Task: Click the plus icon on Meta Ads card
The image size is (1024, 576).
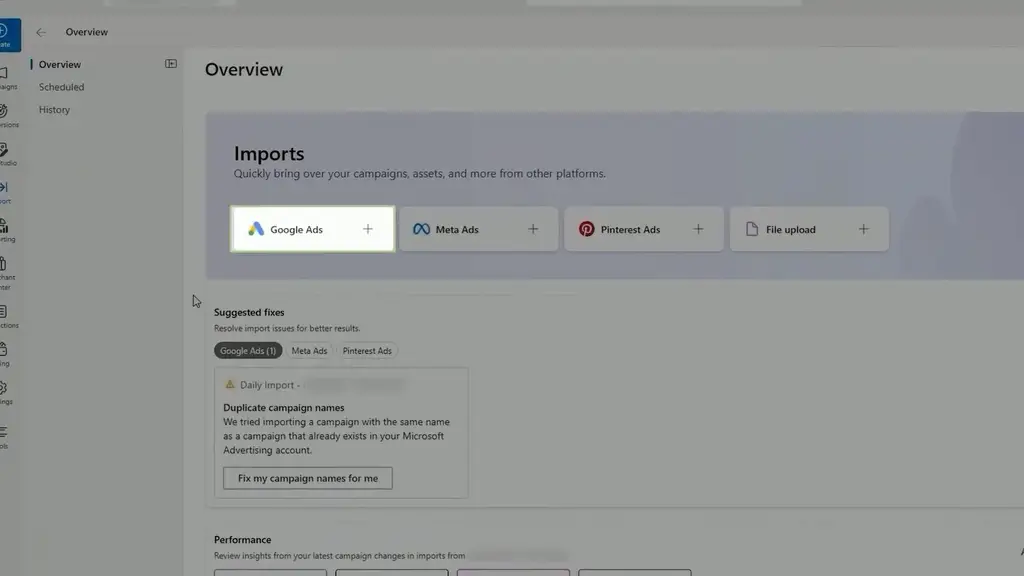Action: point(533,229)
